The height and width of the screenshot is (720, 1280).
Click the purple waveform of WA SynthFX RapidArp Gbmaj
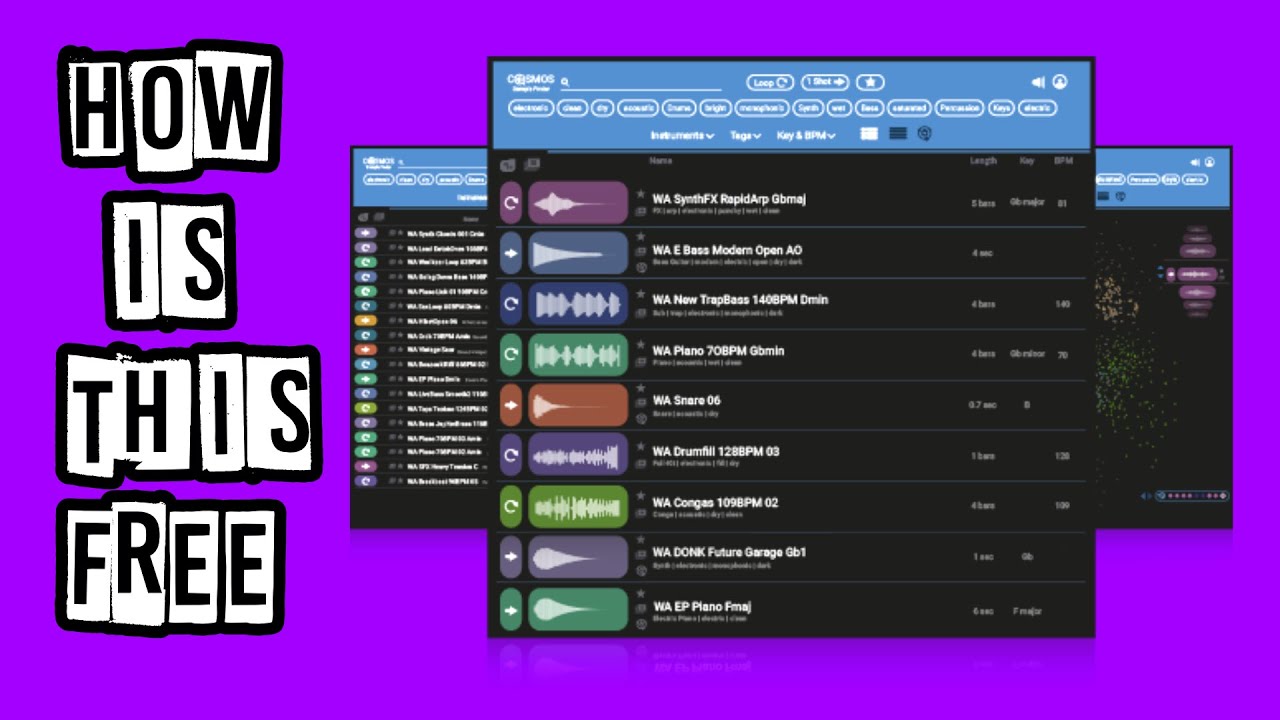point(578,203)
